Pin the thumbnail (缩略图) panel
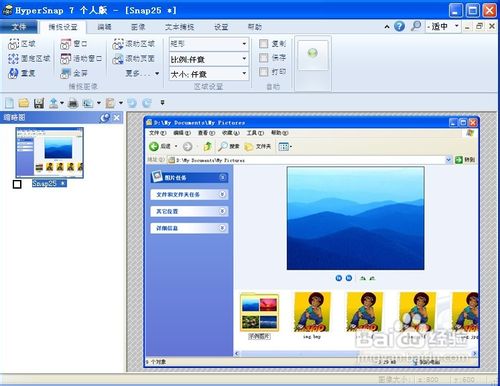The height and width of the screenshot is (386, 500). pyautogui.click(x=105, y=117)
